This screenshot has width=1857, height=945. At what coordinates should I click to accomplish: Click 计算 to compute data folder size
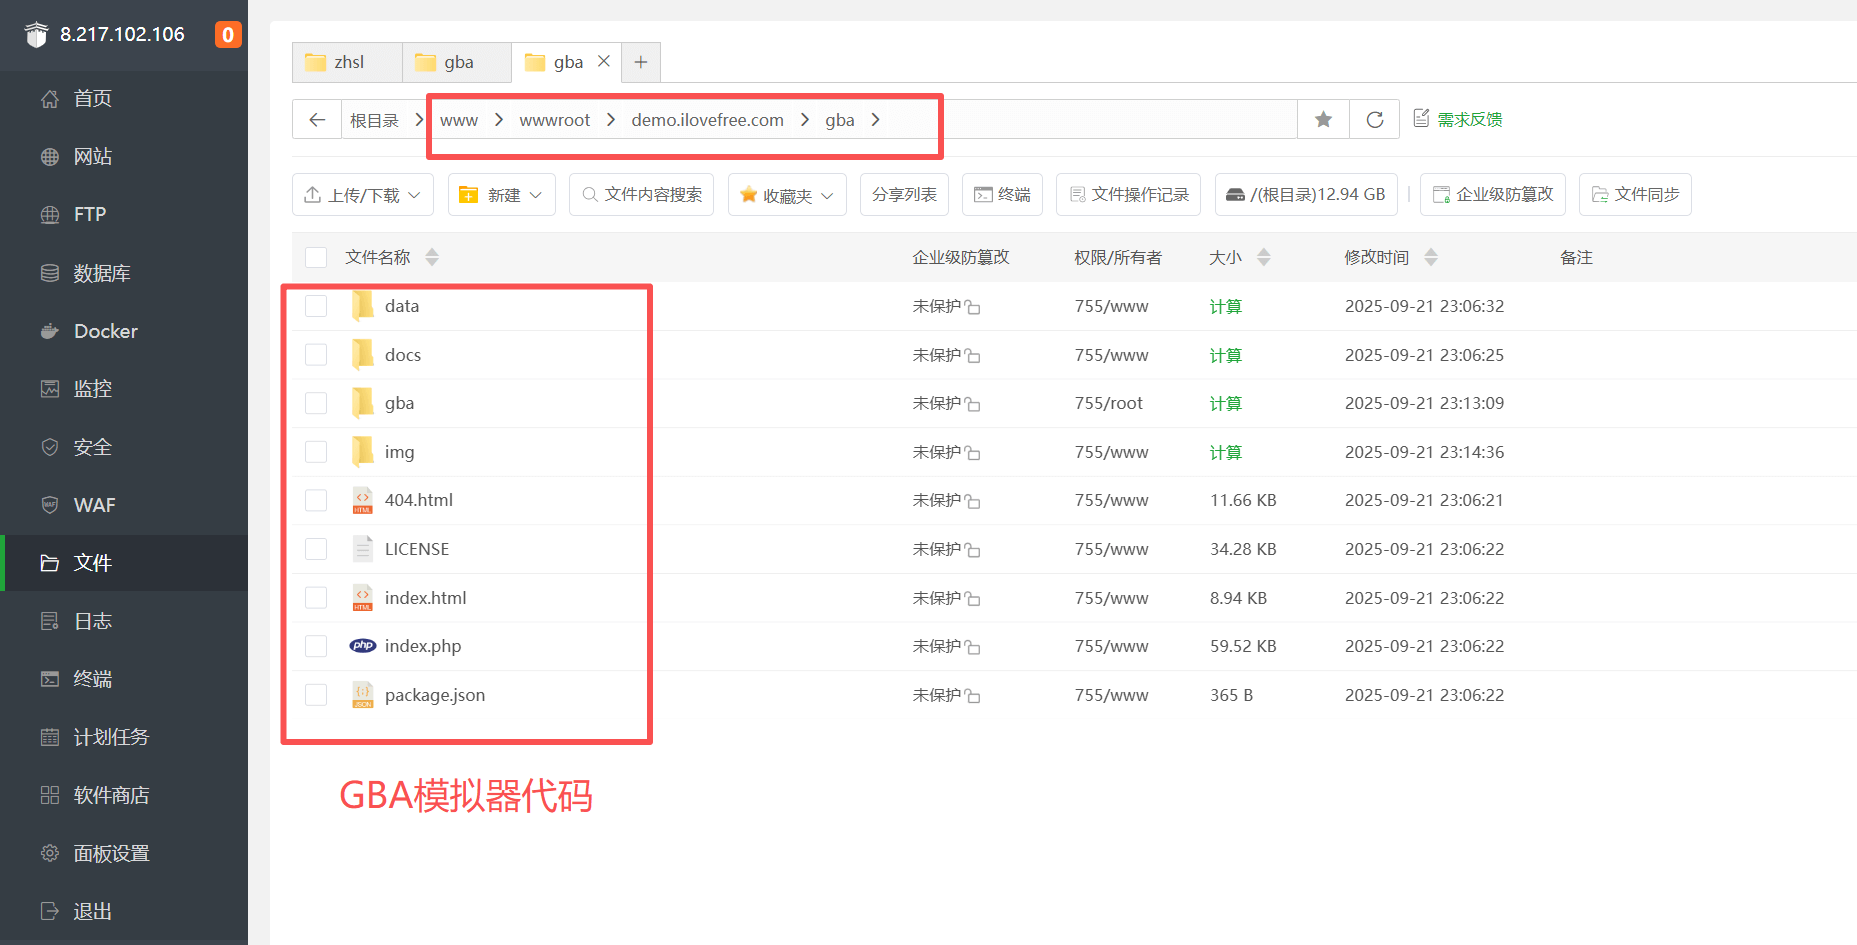point(1226,306)
